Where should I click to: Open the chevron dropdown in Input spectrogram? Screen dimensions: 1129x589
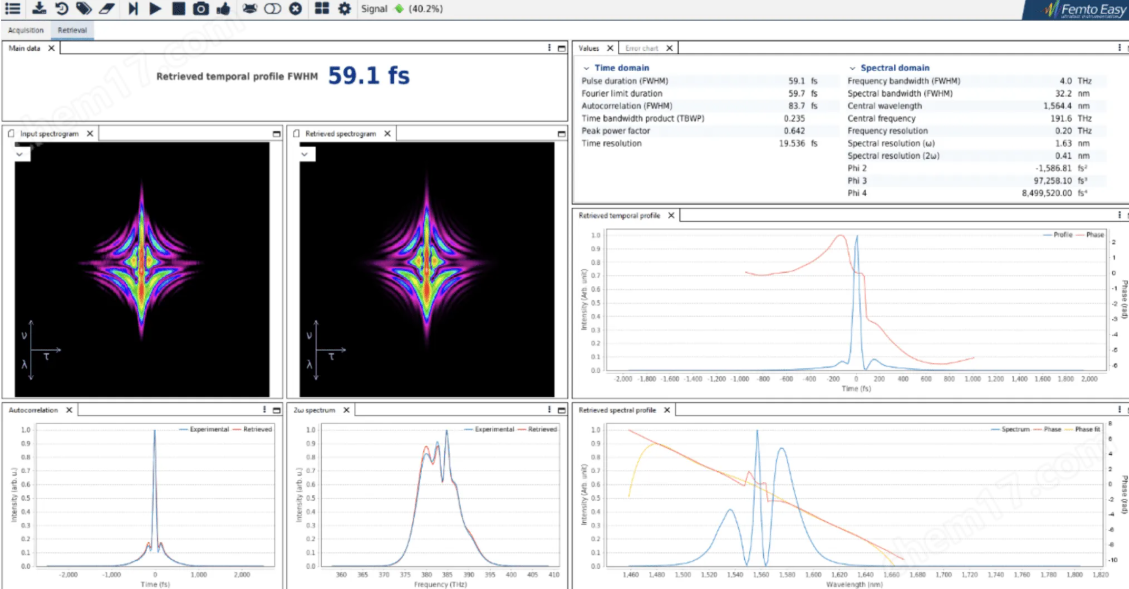point(20,153)
